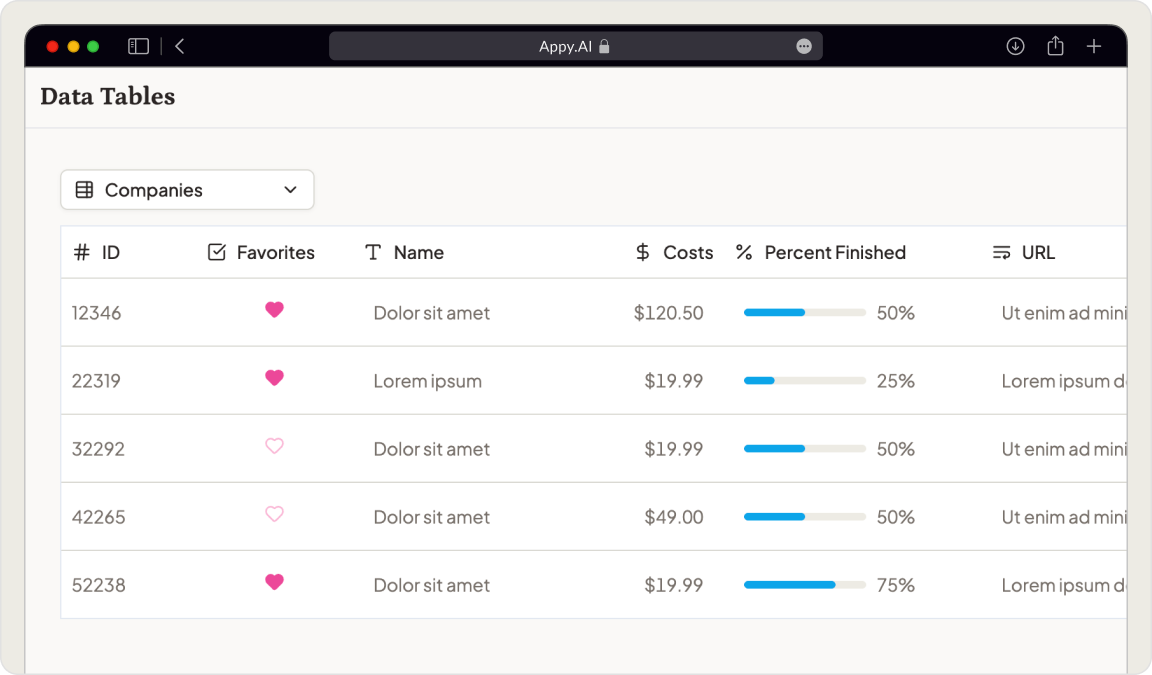The height and width of the screenshot is (675, 1152).
Task: Select the Name column header
Action: coord(418,253)
